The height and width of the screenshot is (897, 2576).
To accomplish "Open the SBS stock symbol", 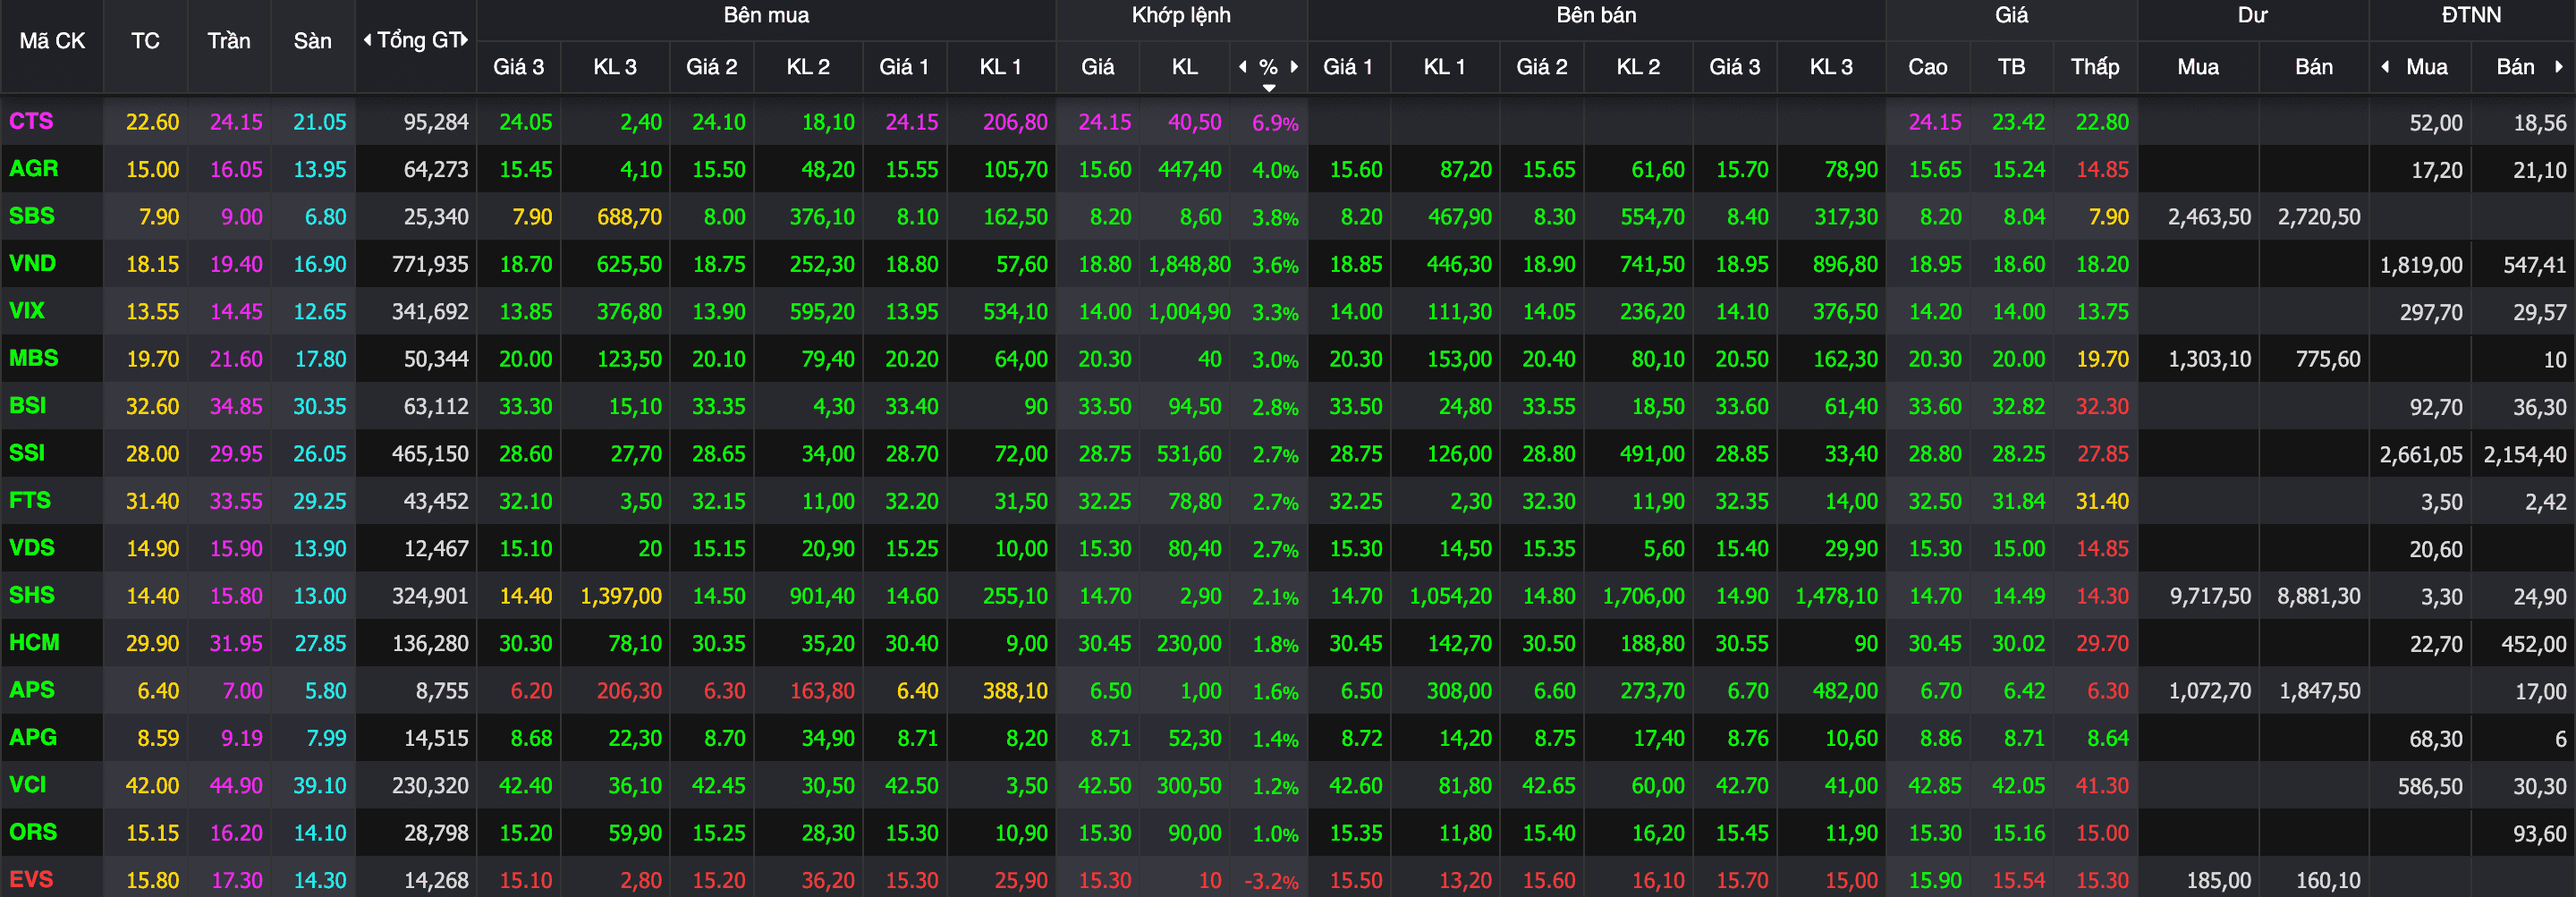I will (x=32, y=216).
